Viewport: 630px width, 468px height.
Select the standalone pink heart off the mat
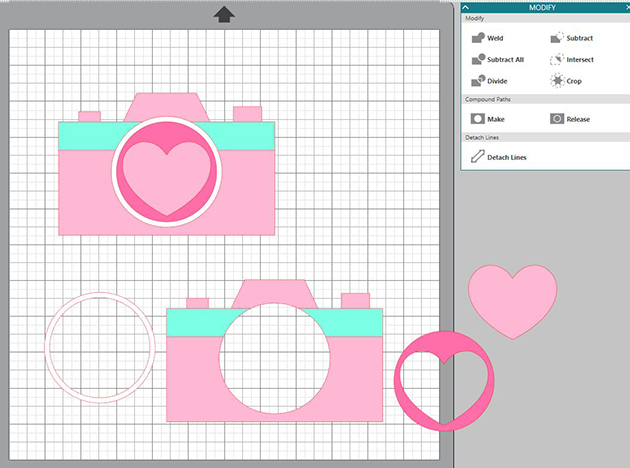513,302
